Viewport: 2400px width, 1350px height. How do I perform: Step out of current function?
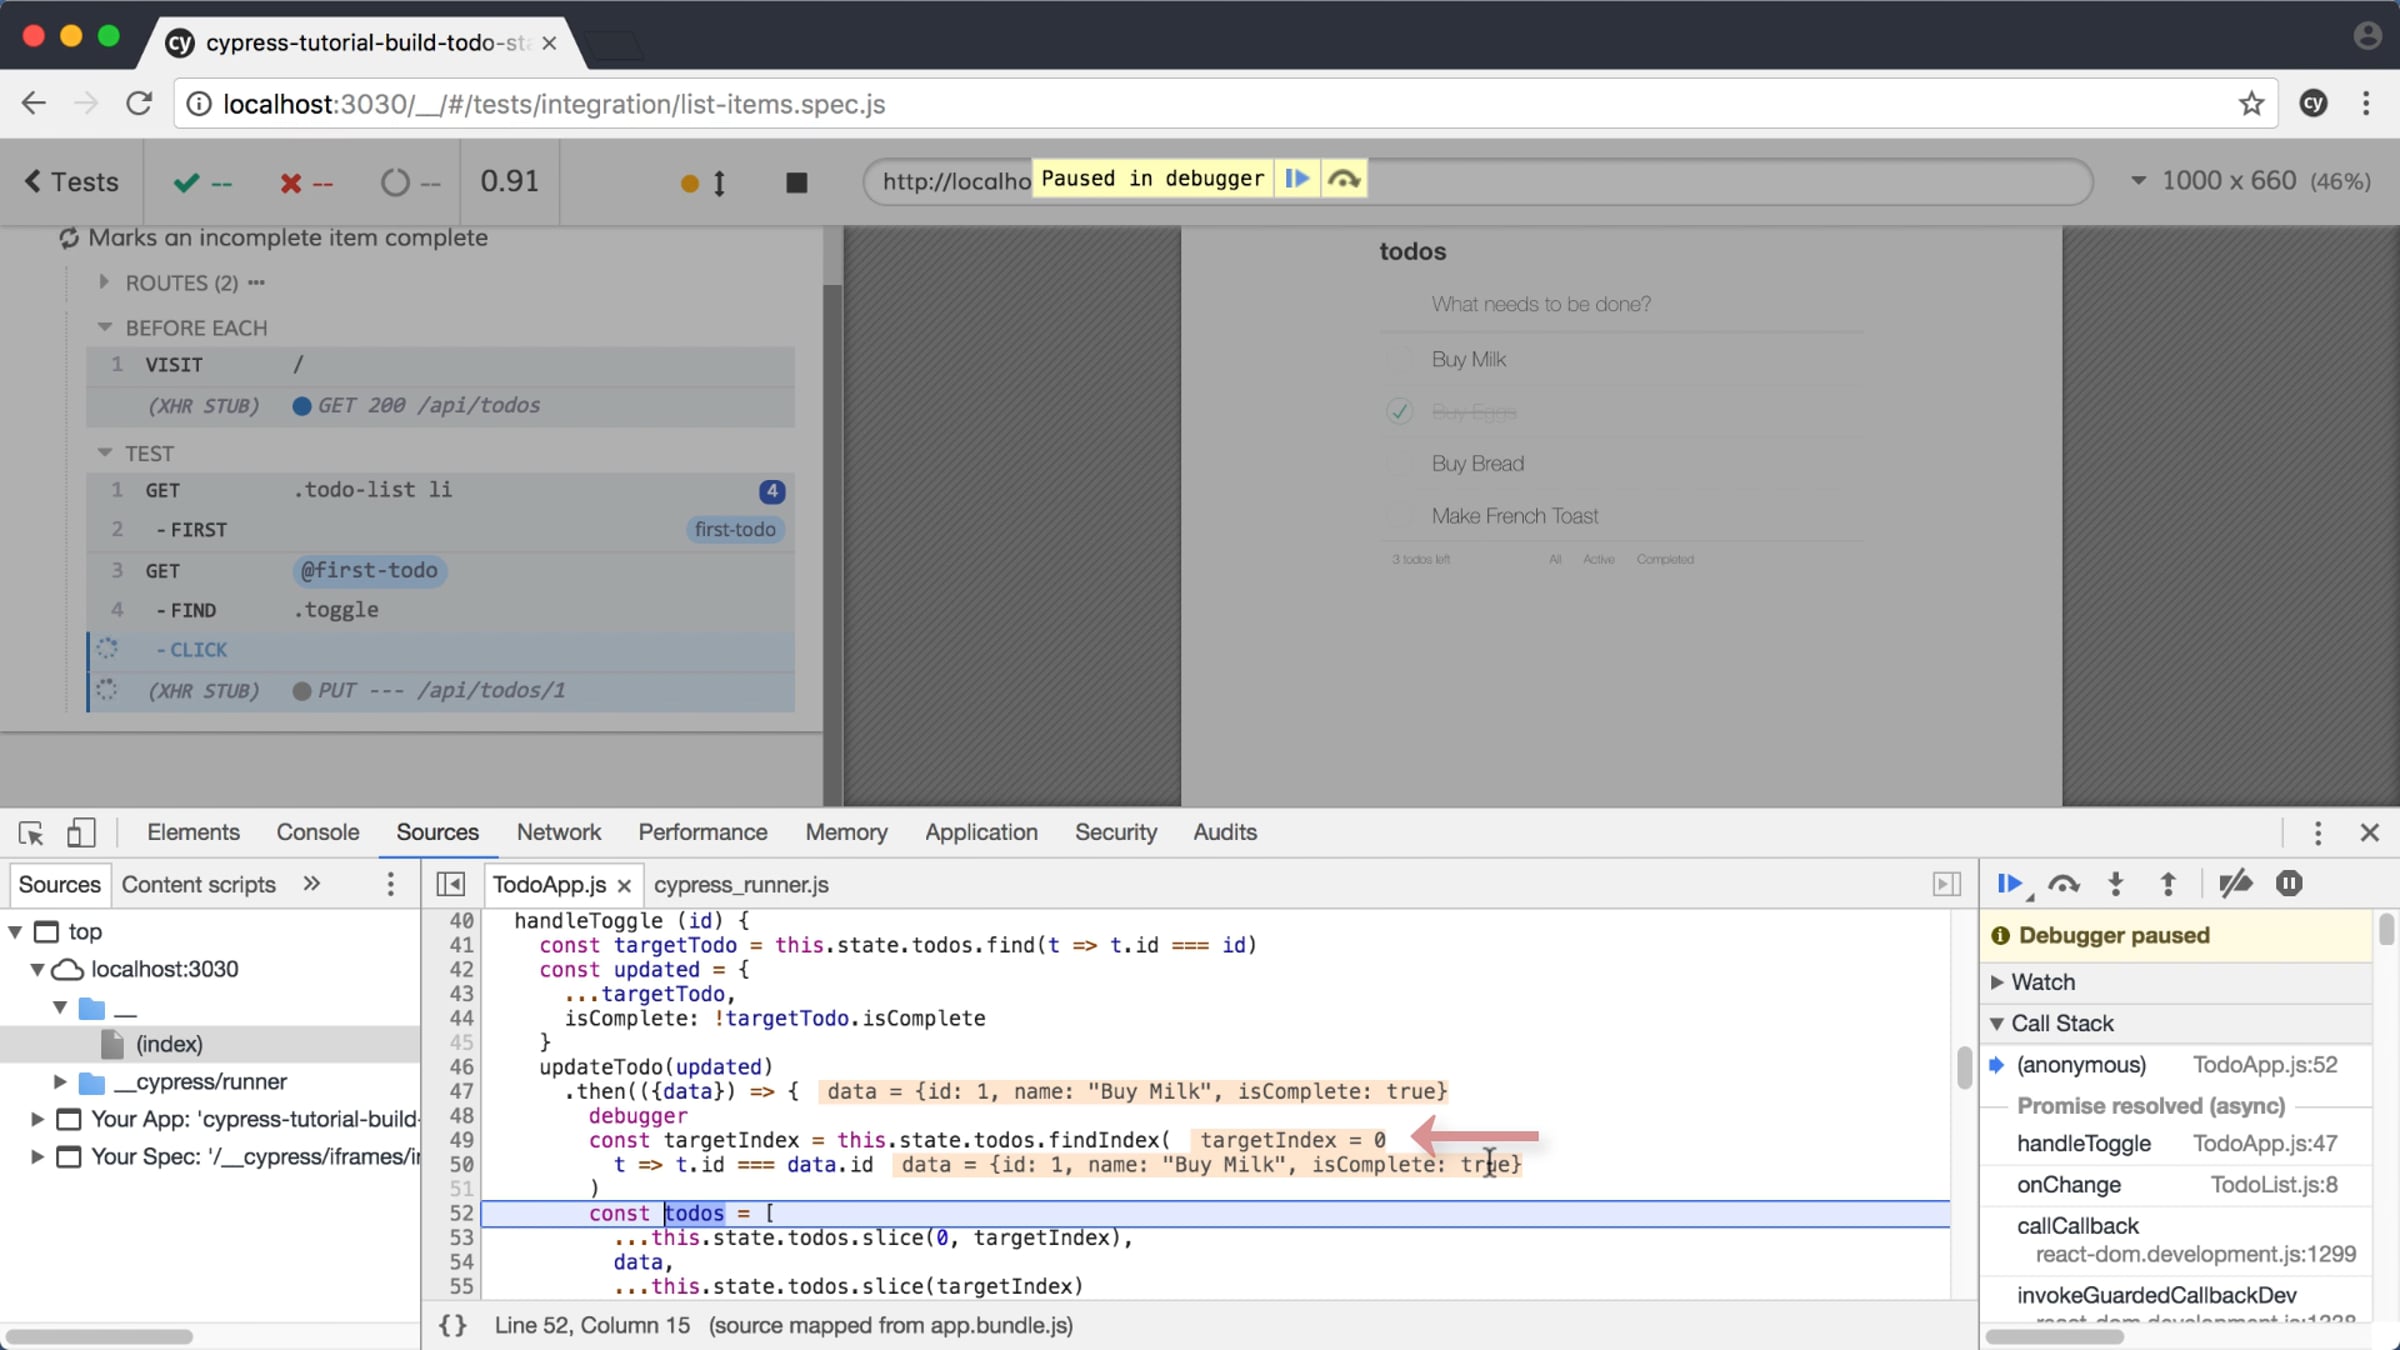pyautogui.click(x=2168, y=884)
